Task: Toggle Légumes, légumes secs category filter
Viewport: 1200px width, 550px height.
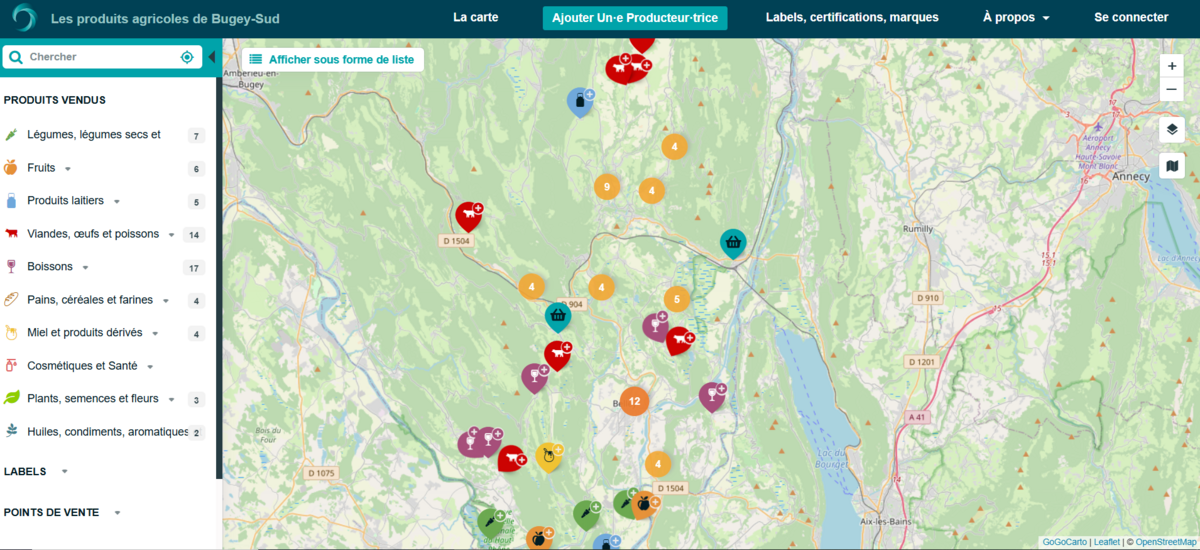Action: (93, 135)
